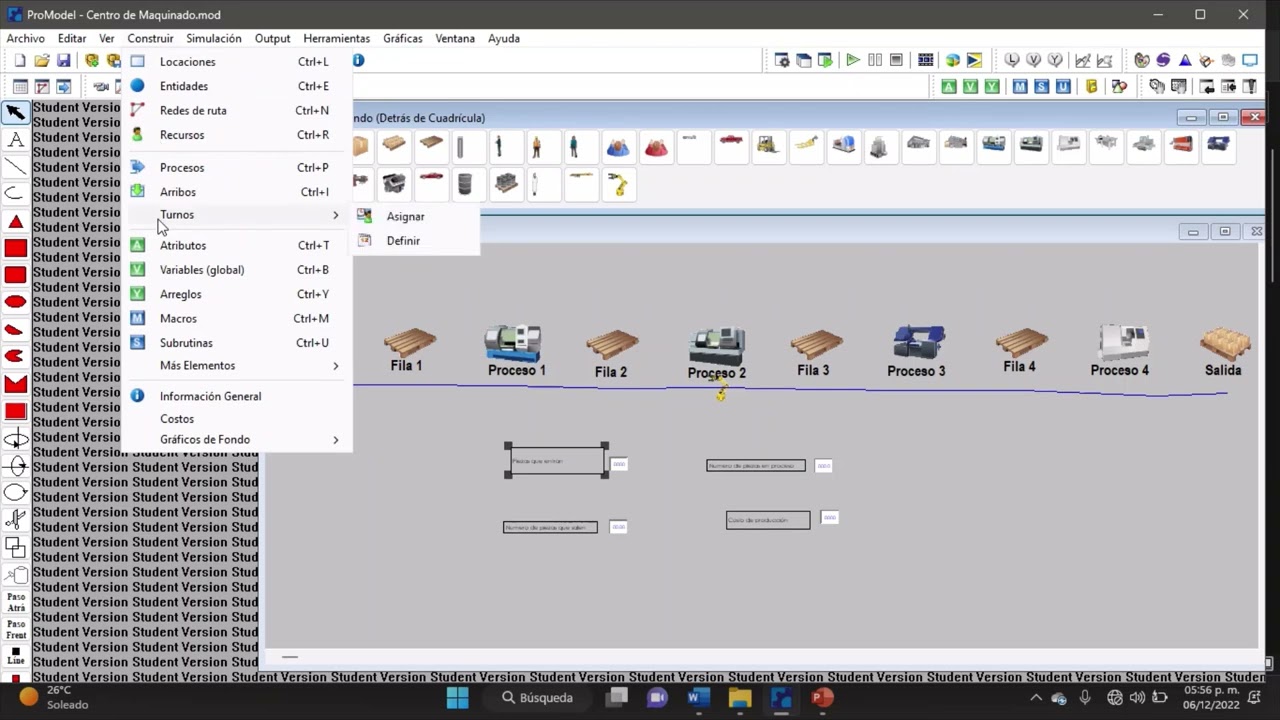This screenshot has width=1280, height=720.
Task: Select the arrow pointer tool
Action: pyautogui.click(x=15, y=112)
